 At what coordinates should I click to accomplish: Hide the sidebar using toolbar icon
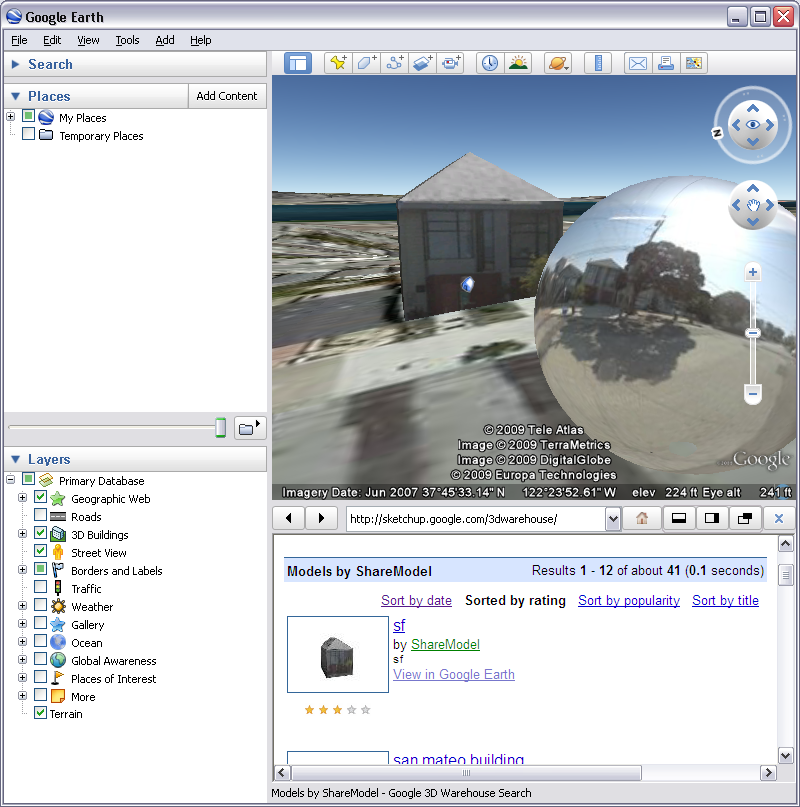click(x=298, y=63)
